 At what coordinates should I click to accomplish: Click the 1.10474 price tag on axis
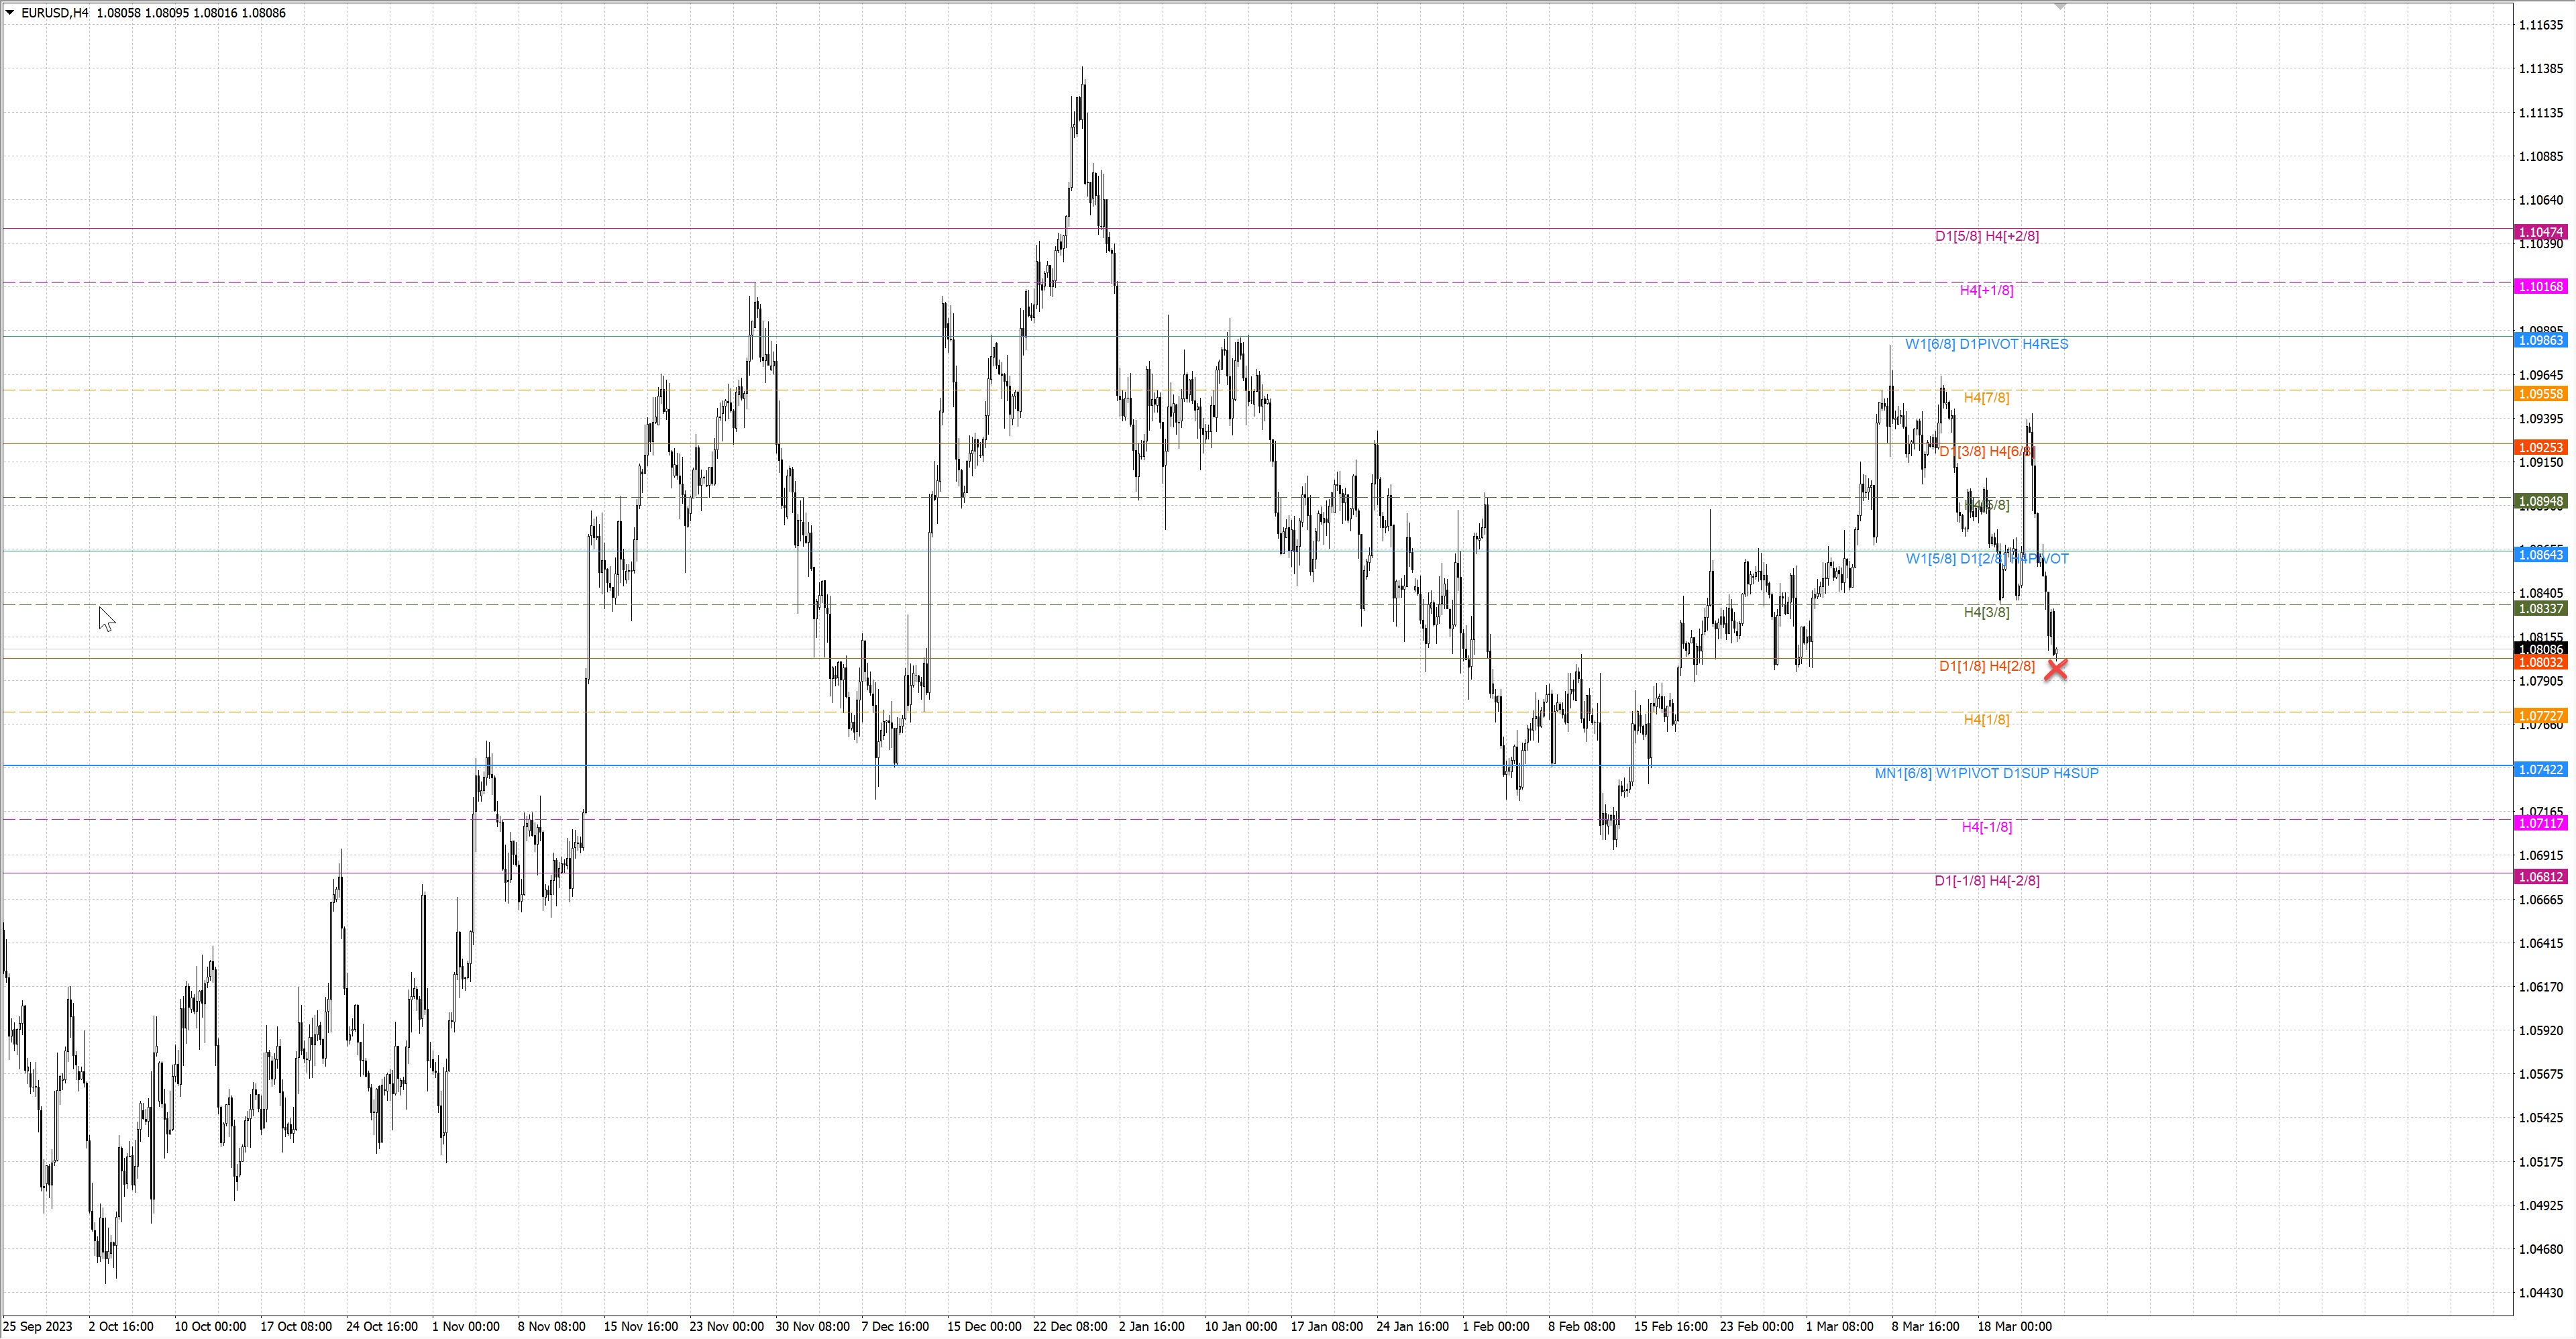point(2540,232)
